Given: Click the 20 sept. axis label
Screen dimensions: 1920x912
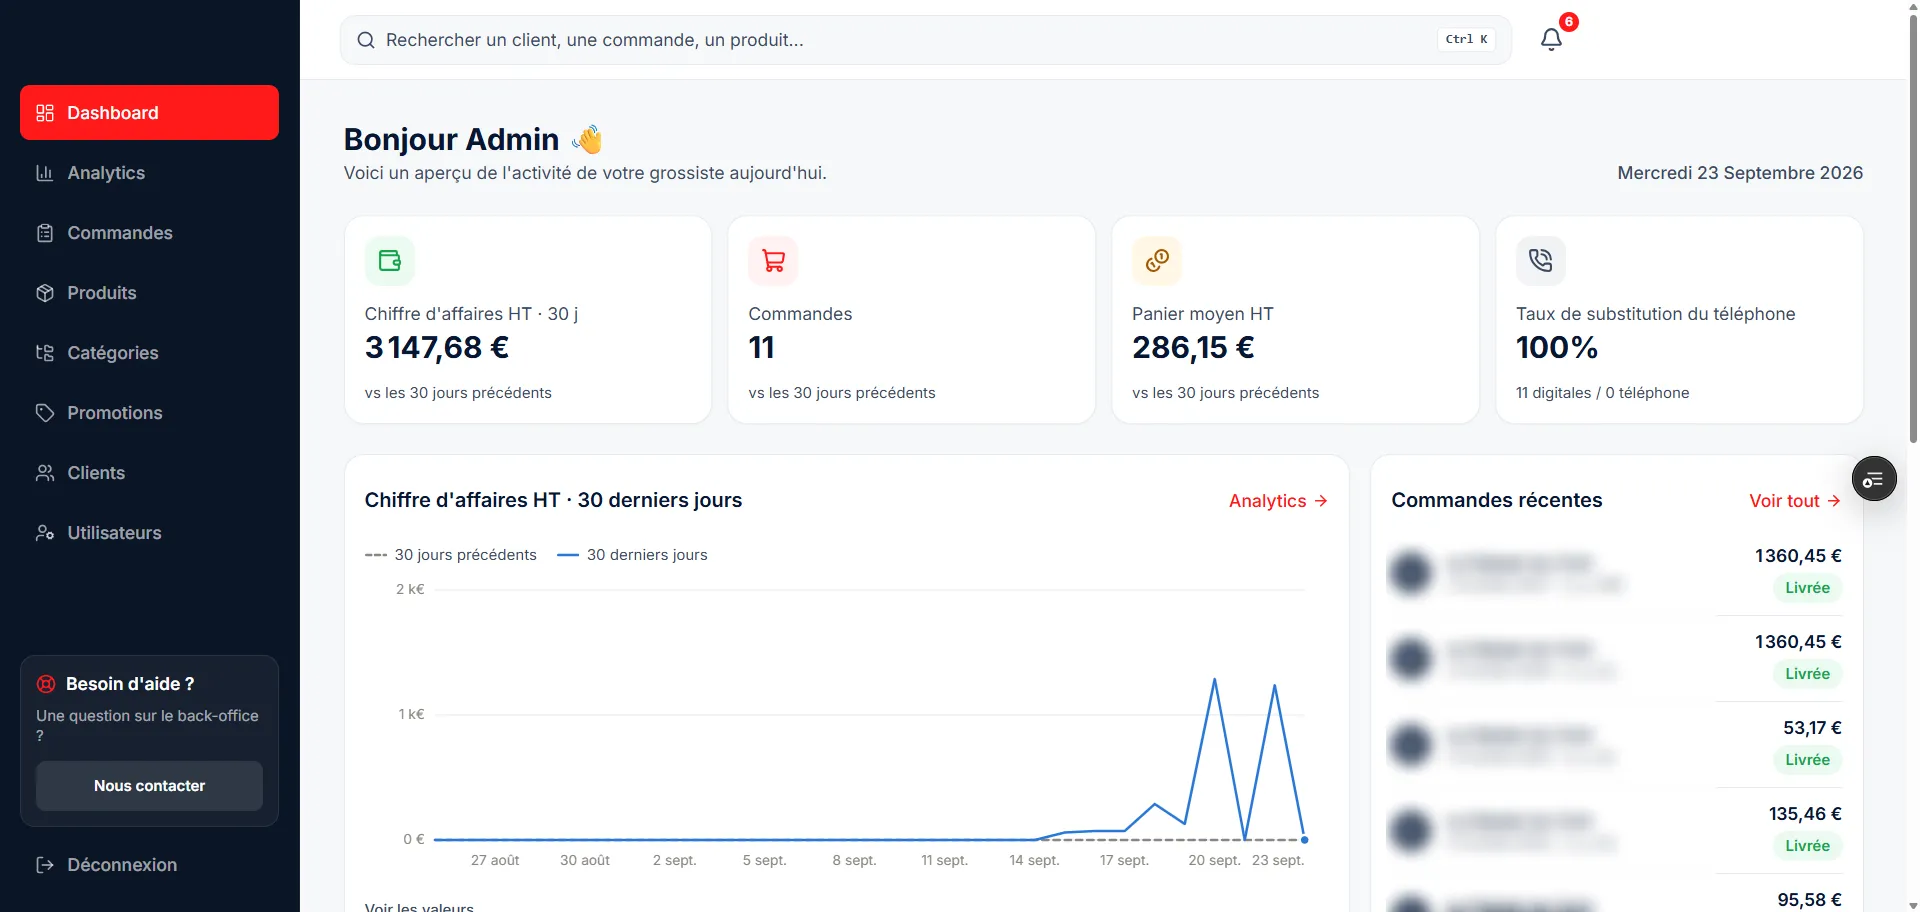Looking at the screenshot, I should coord(1214,860).
